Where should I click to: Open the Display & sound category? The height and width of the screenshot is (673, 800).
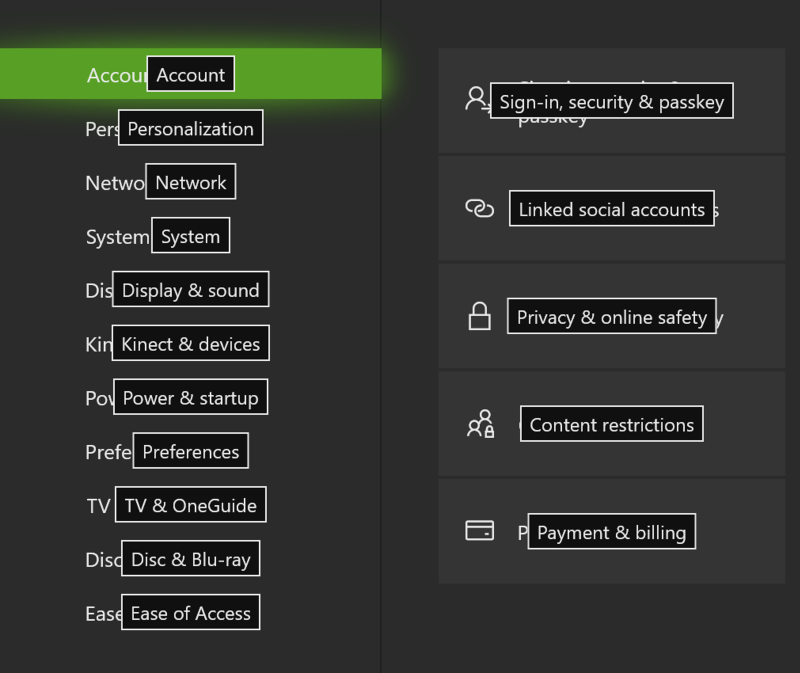(x=190, y=289)
